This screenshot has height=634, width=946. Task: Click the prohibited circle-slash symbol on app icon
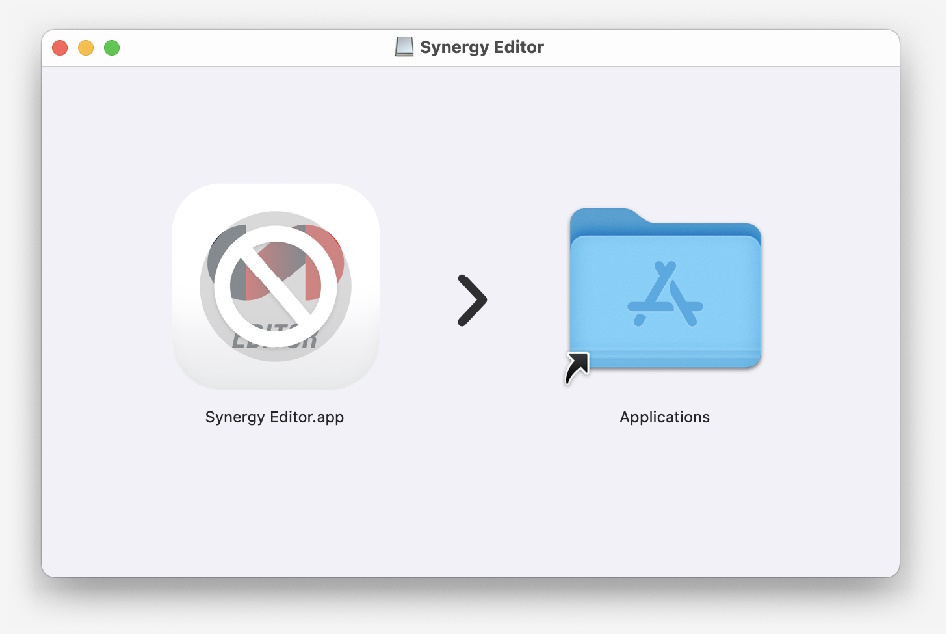276,286
